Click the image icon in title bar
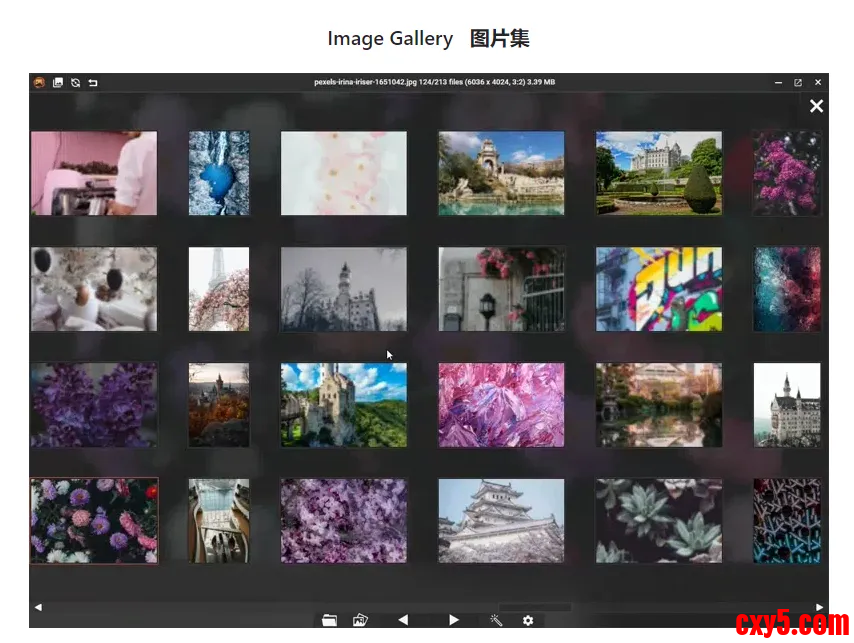 click(x=58, y=82)
